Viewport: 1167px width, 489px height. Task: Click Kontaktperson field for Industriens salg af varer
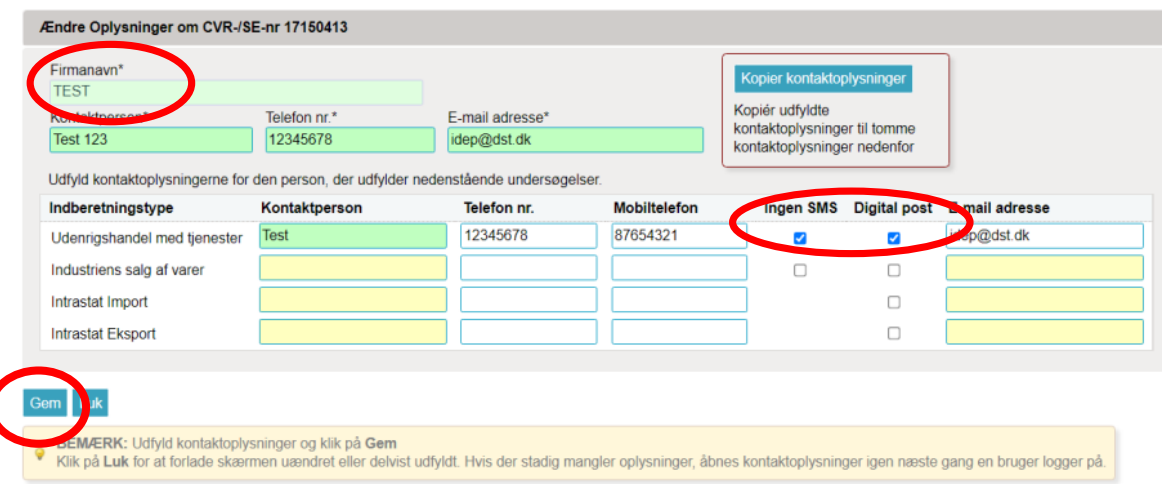[353, 268]
